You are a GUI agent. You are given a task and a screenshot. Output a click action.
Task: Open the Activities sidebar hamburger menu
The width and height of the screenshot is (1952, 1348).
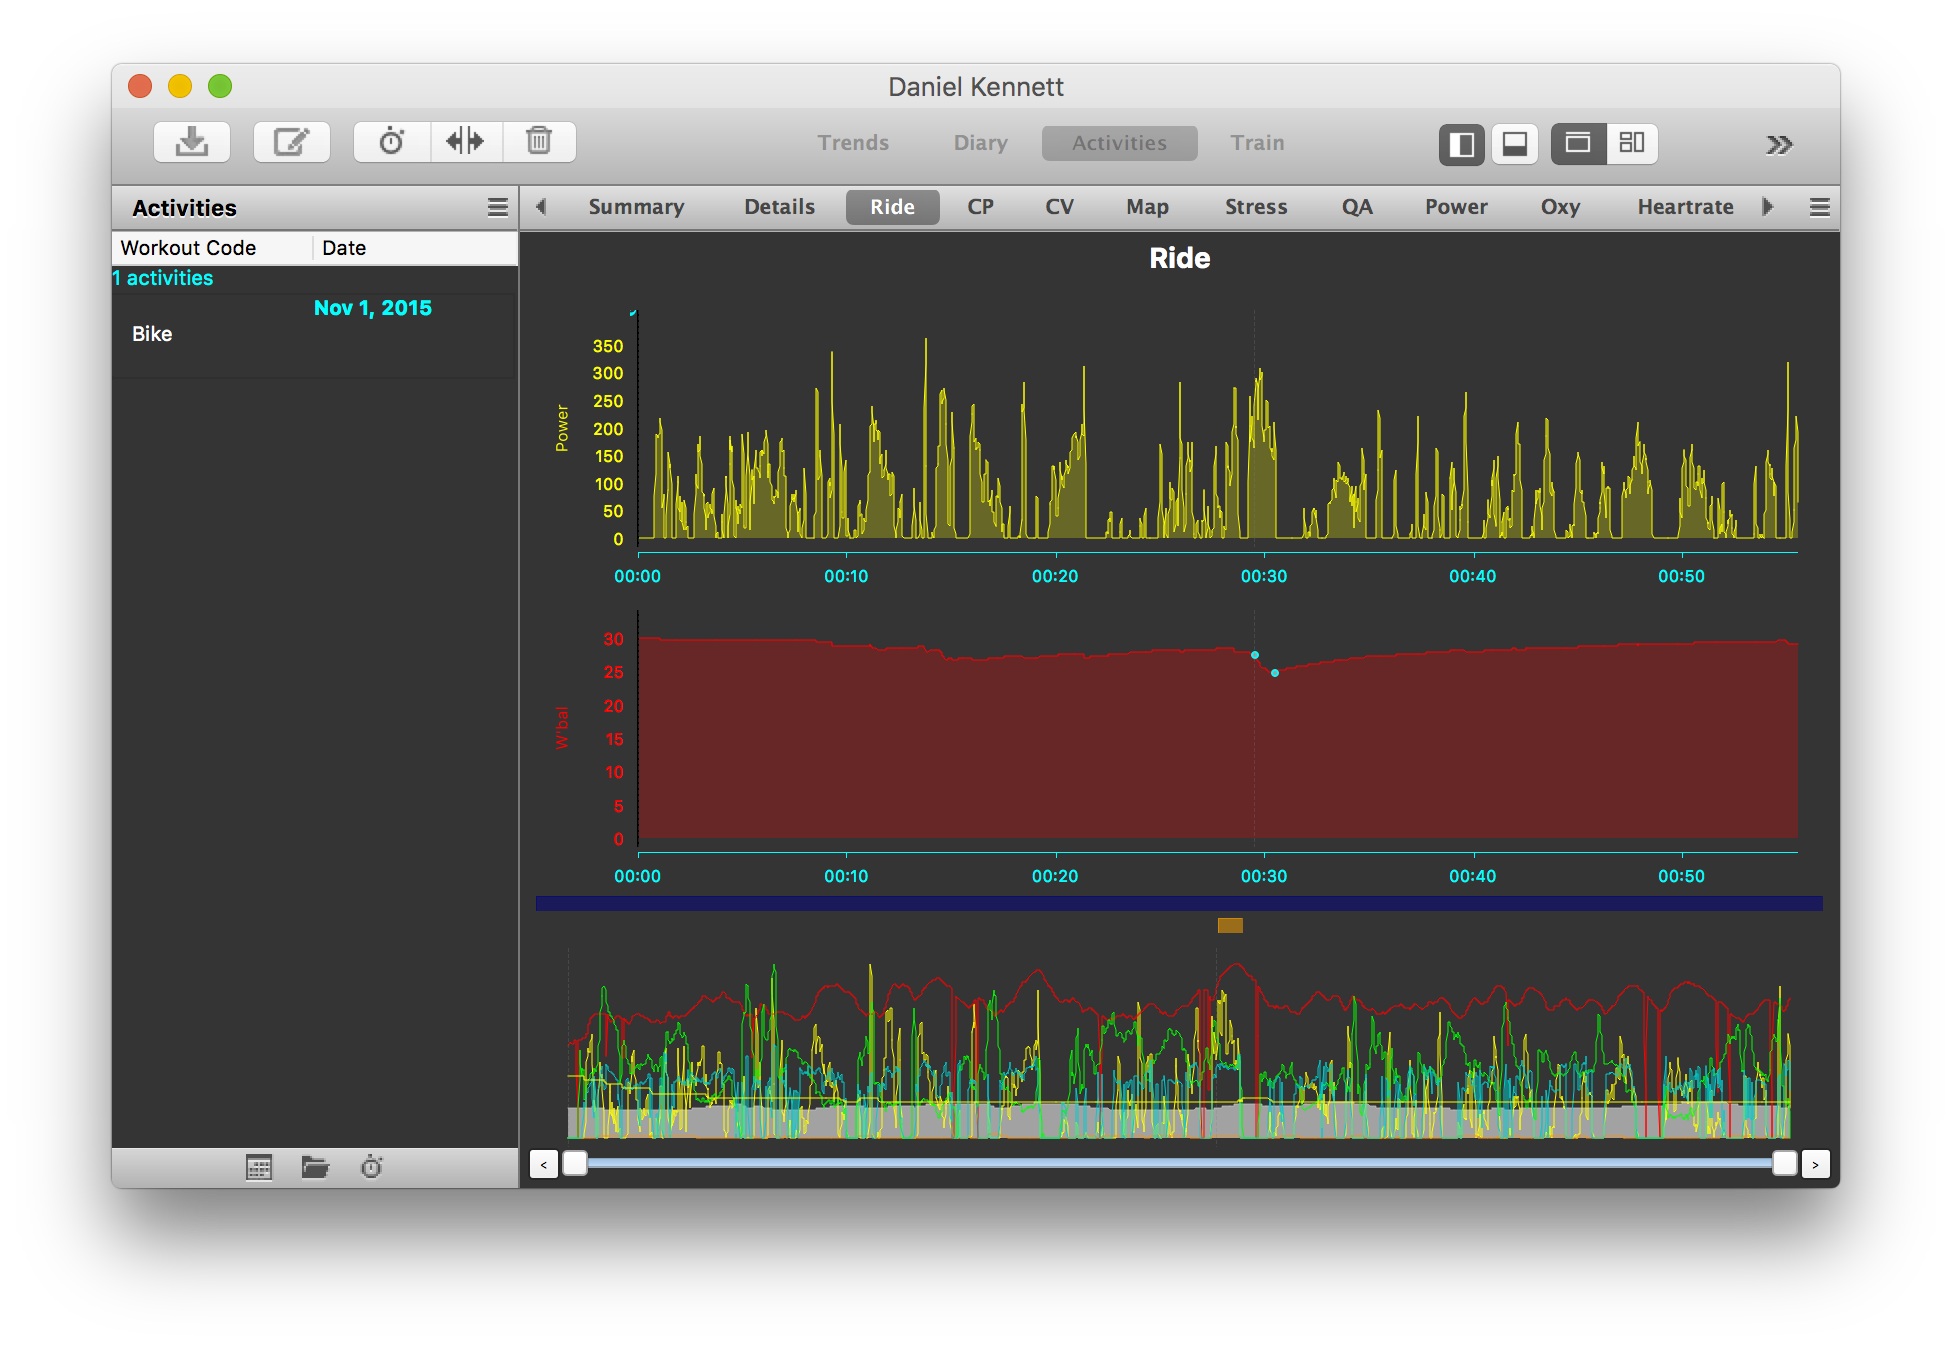497,207
